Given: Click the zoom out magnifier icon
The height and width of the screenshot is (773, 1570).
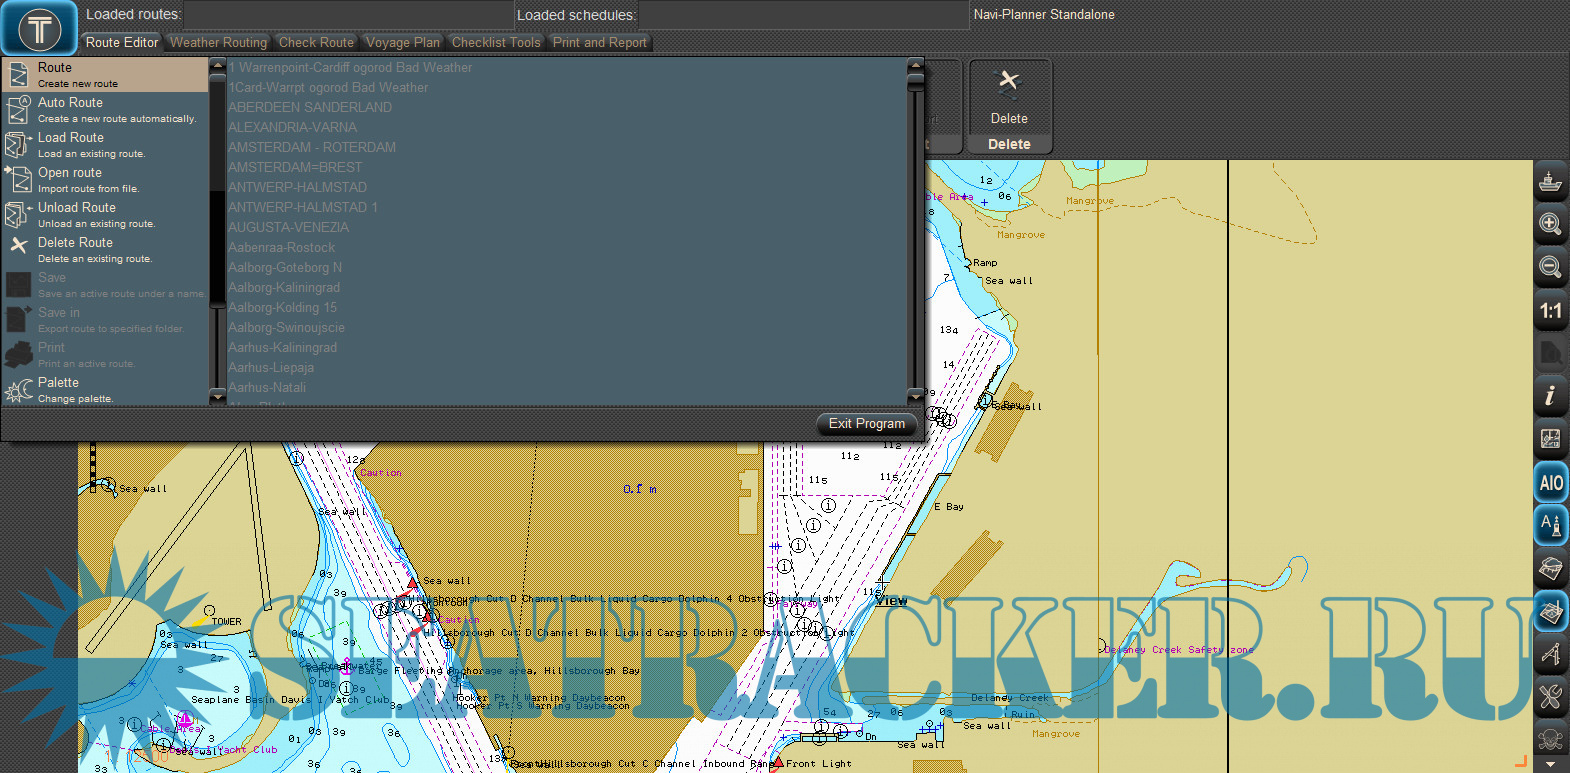Looking at the screenshot, I should pyautogui.click(x=1550, y=267).
